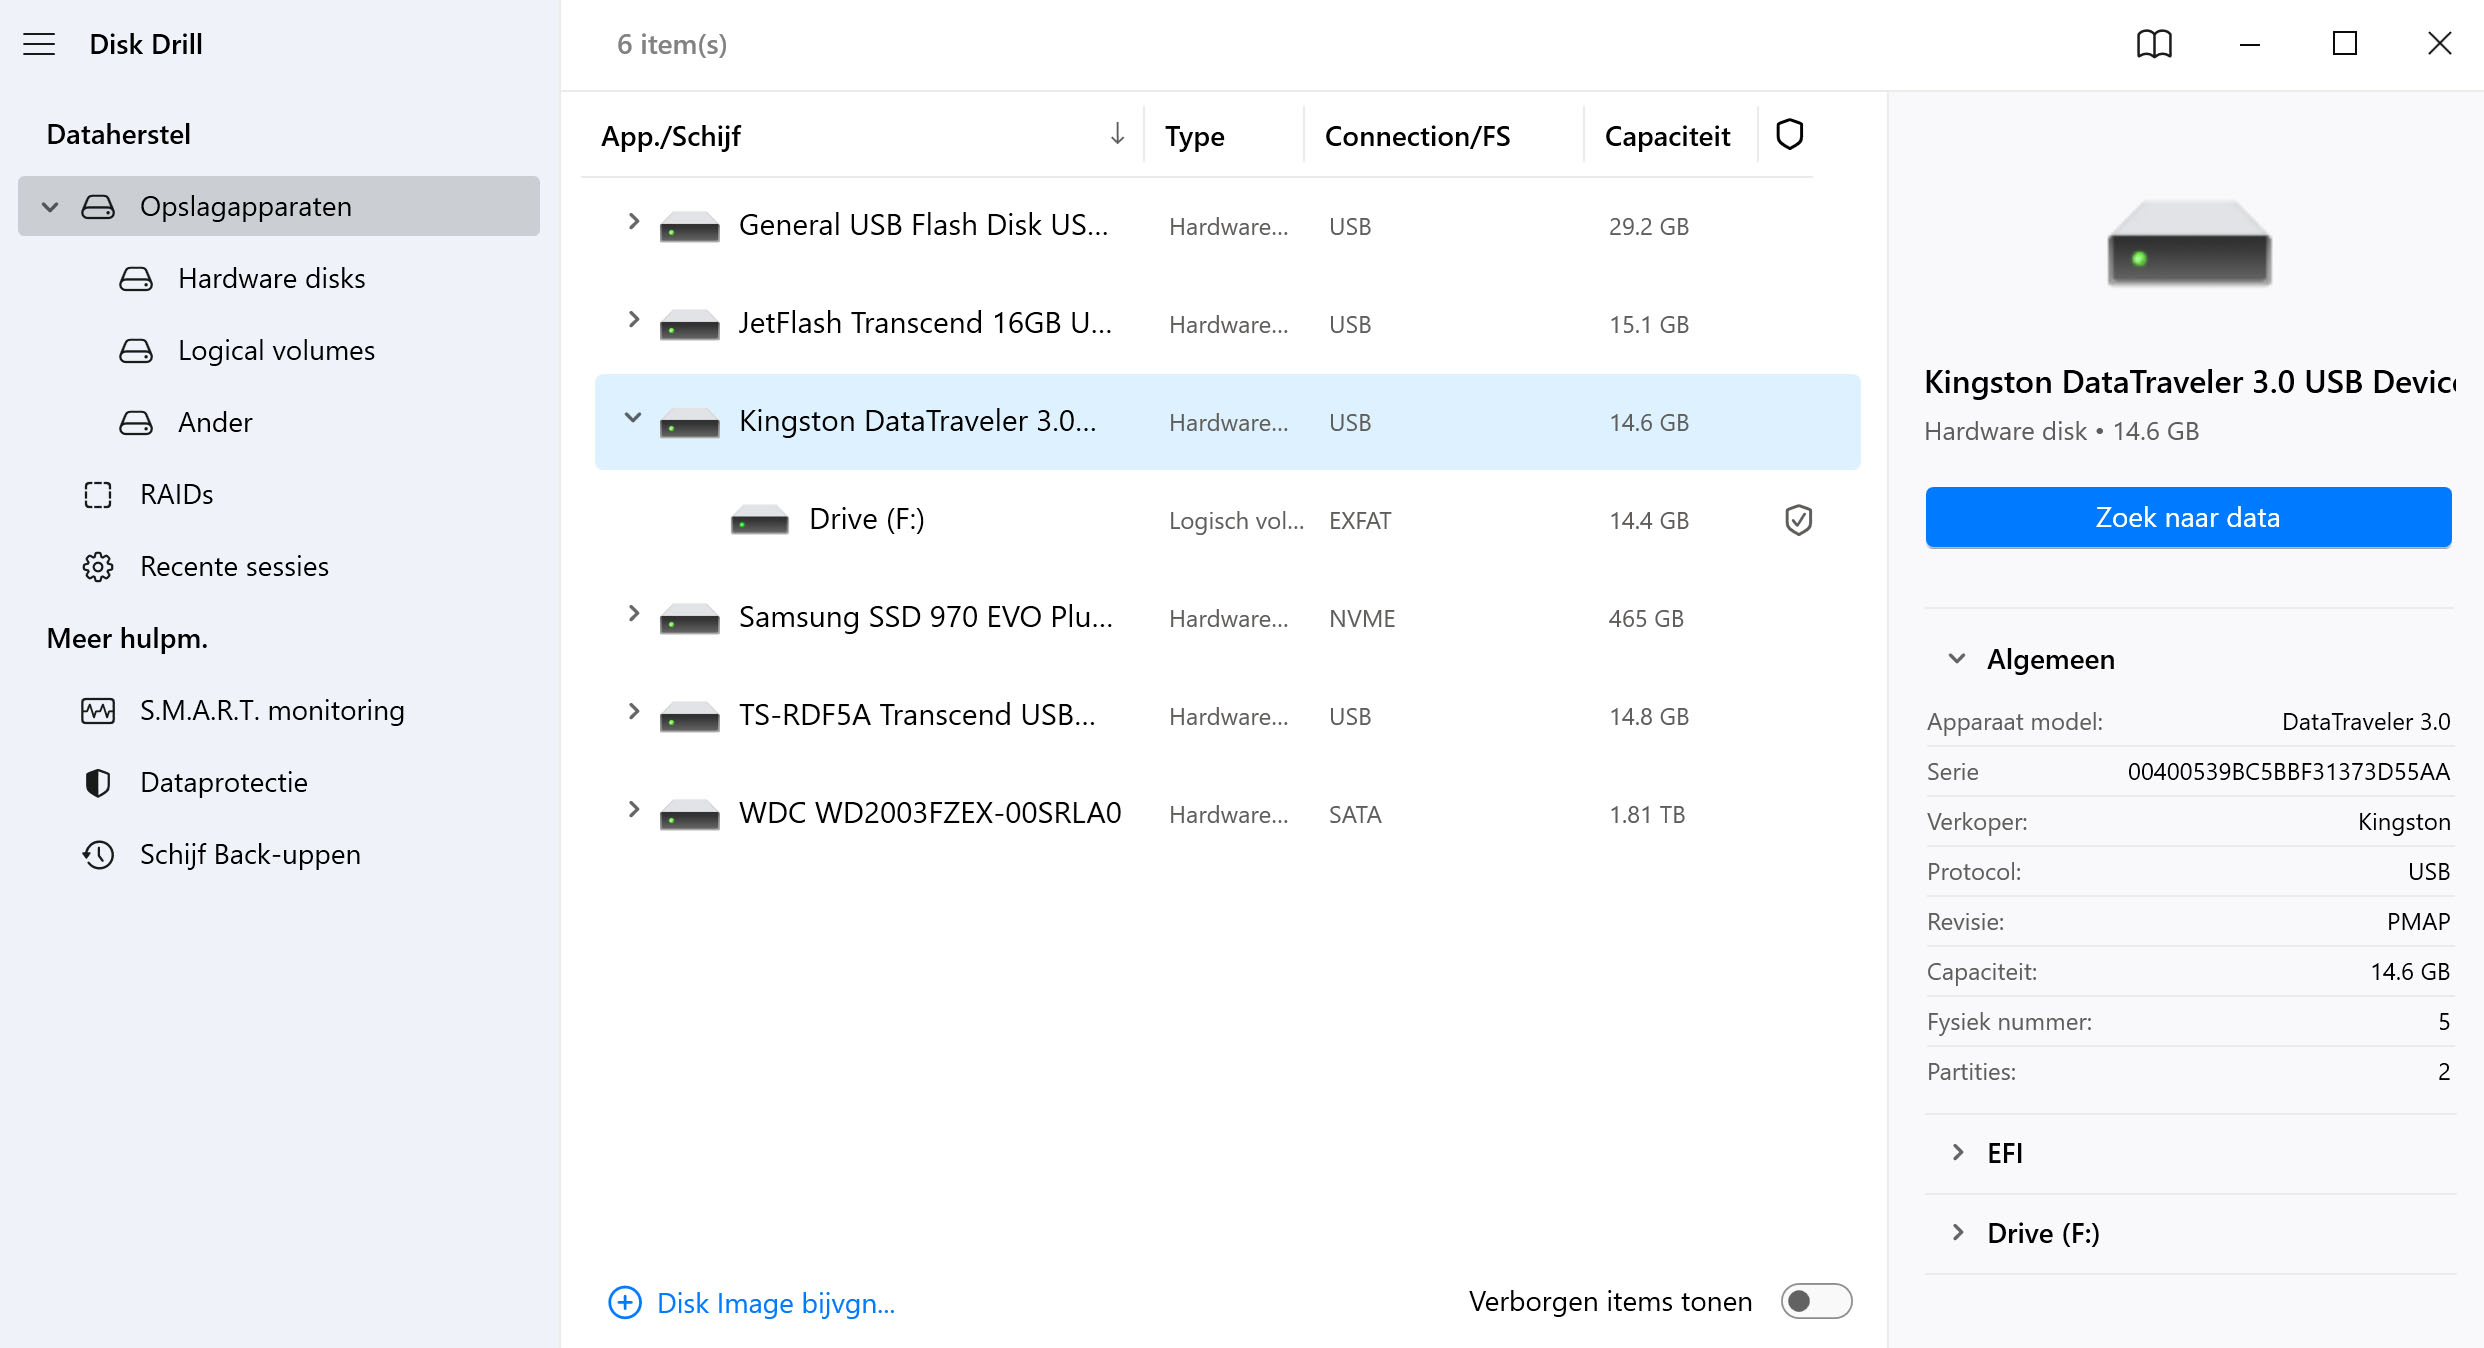Click the large drive image in details panel
This screenshot has width=2484, height=1348.
click(x=2189, y=243)
